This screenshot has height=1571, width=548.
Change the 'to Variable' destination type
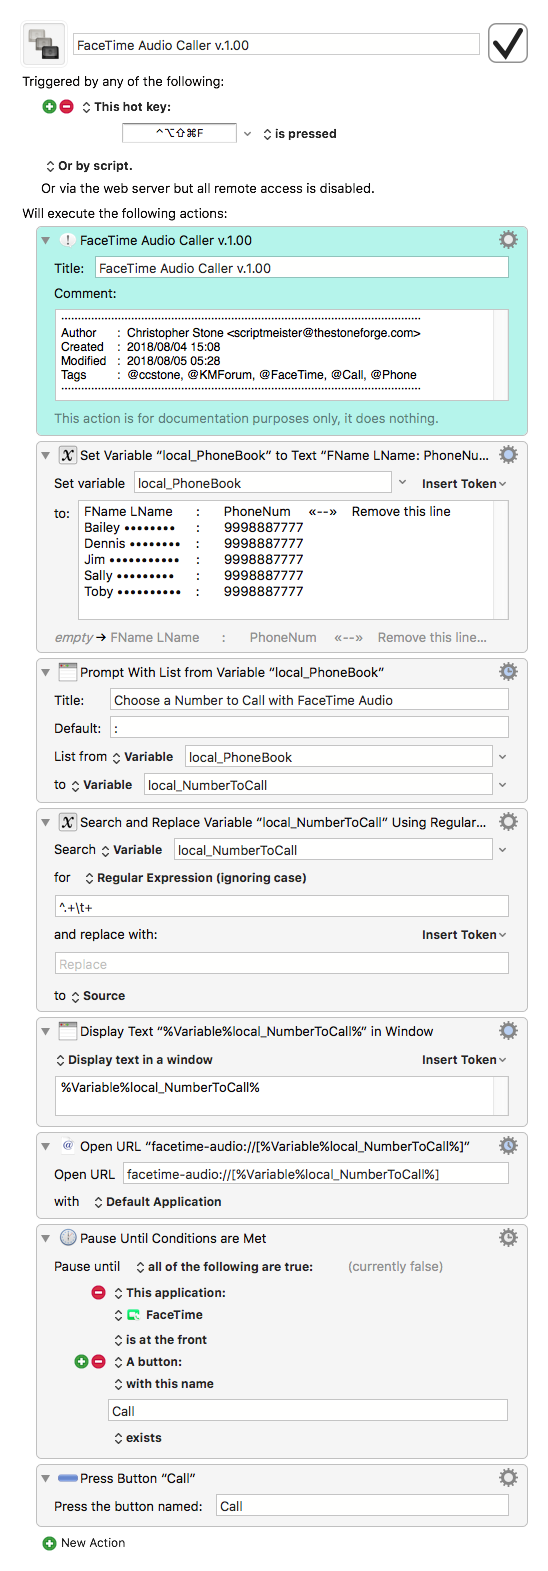coord(101,785)
